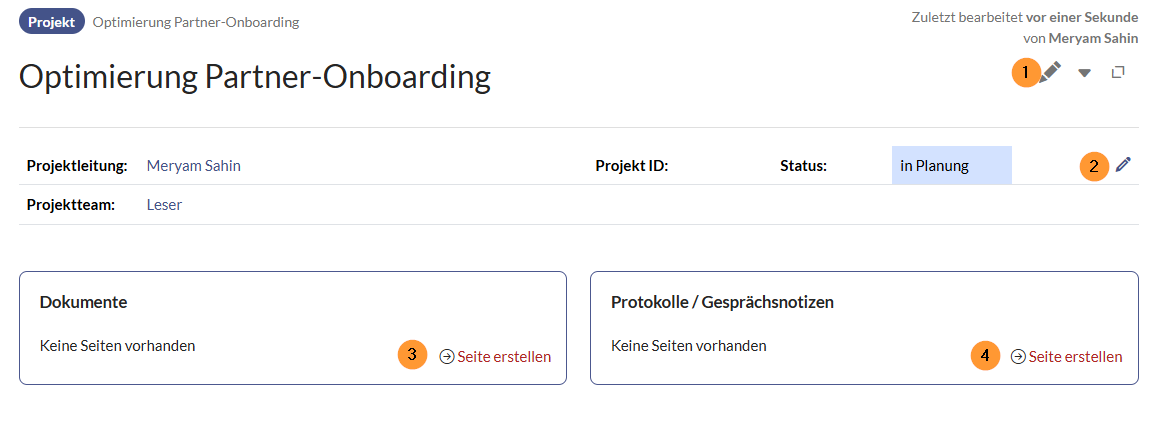Click the main page title heading
1167x429 pixels.
[x=255, y=77]
